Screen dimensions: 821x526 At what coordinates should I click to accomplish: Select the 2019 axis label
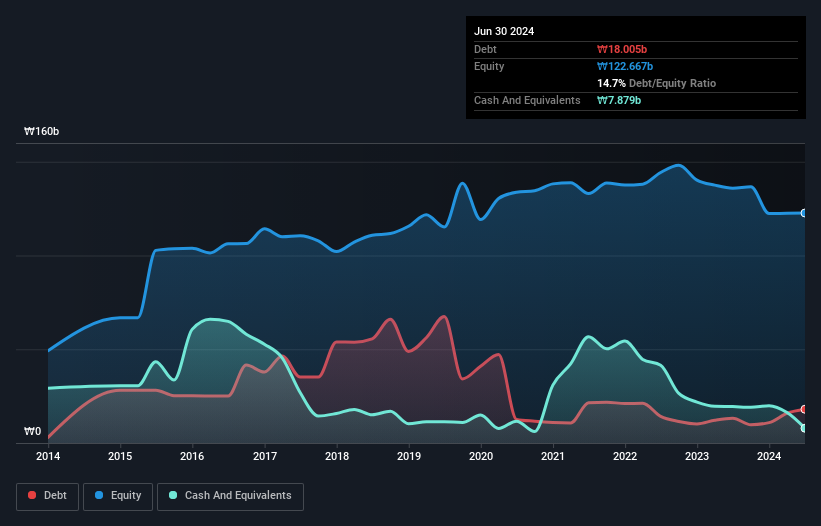pyautogui.click(x=409, y=456)
